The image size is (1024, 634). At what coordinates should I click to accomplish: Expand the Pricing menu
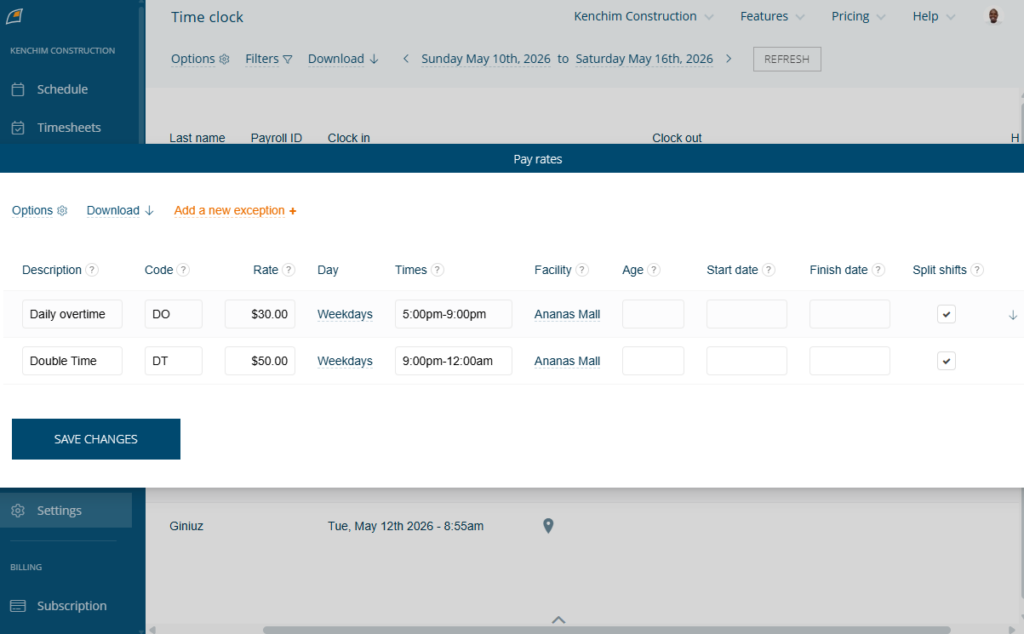858,16
